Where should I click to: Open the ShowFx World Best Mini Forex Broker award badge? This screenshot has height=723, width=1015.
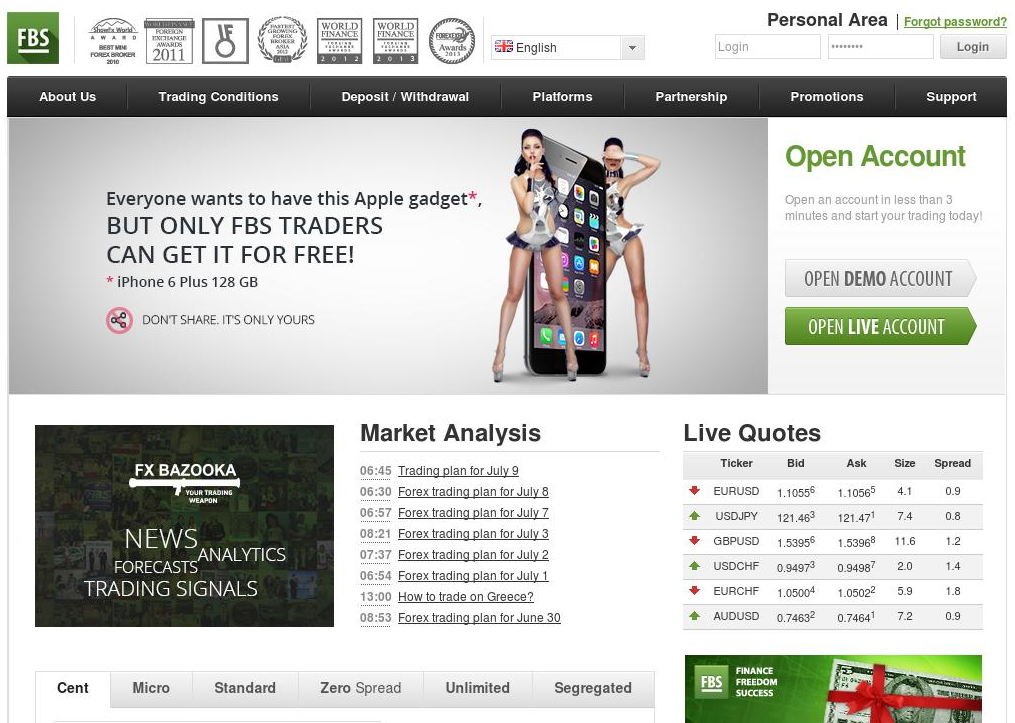(113, 41)
